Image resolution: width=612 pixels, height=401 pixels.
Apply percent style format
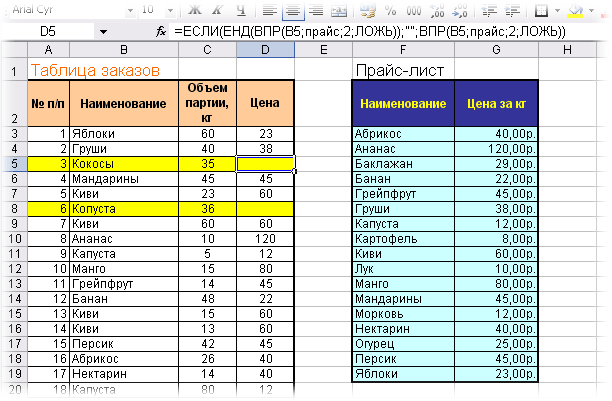(x=391, y=11)
